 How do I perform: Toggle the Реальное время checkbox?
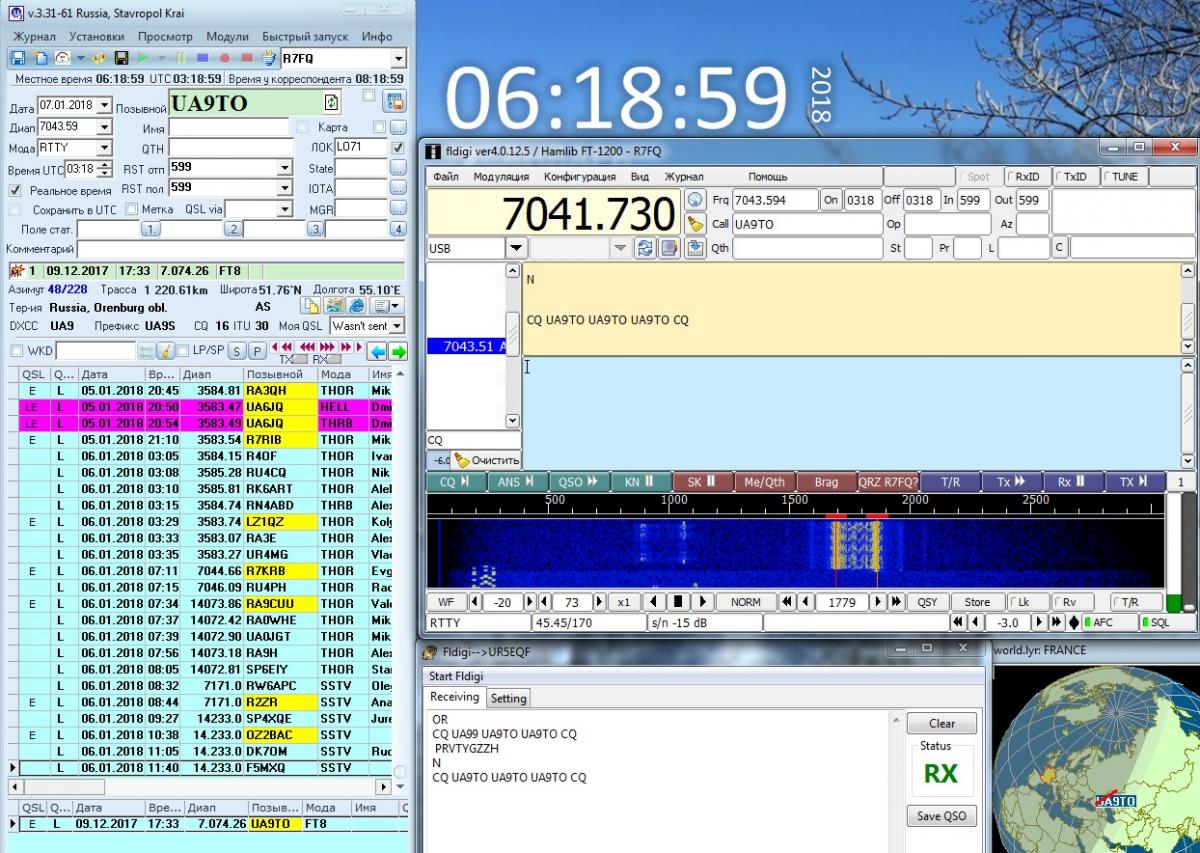click(x=15, y=190)
